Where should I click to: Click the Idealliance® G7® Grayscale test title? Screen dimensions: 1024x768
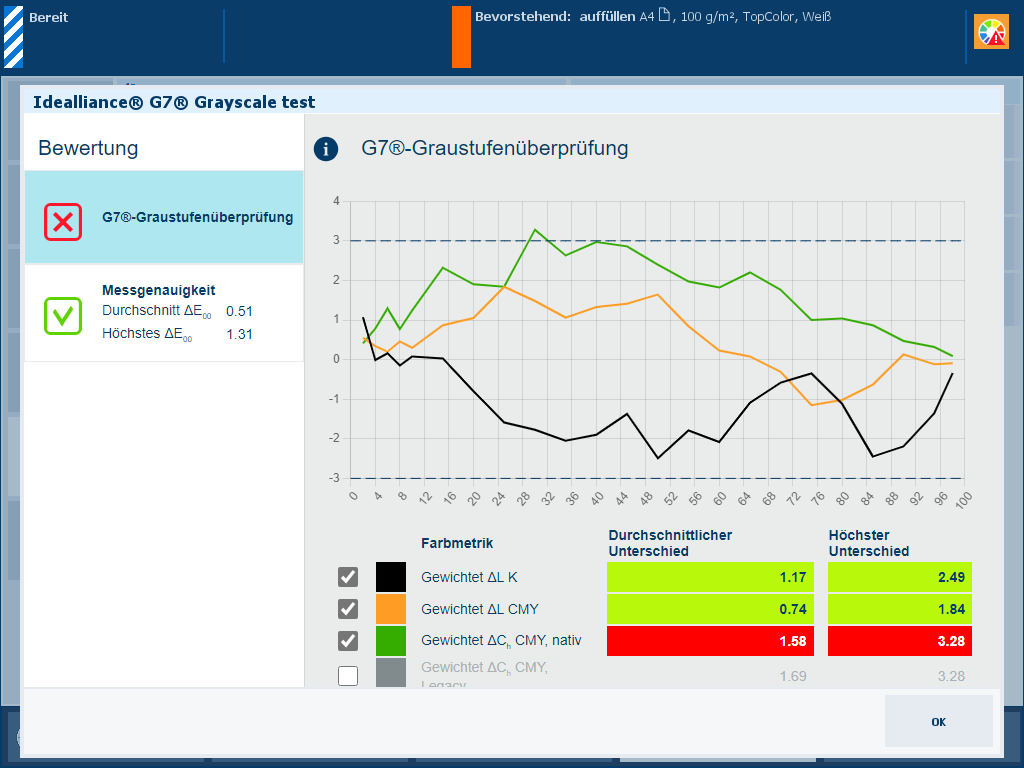coord(174,102)
